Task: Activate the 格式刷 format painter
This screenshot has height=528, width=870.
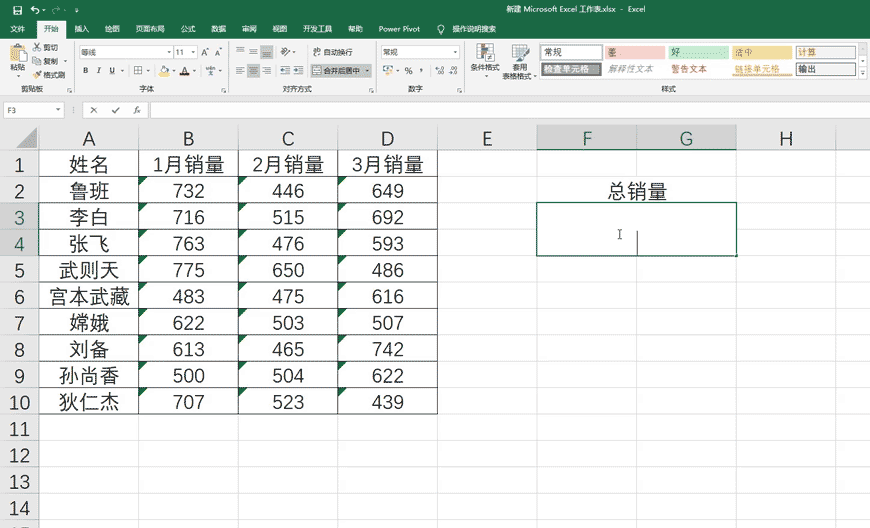Action: (49, 74)
